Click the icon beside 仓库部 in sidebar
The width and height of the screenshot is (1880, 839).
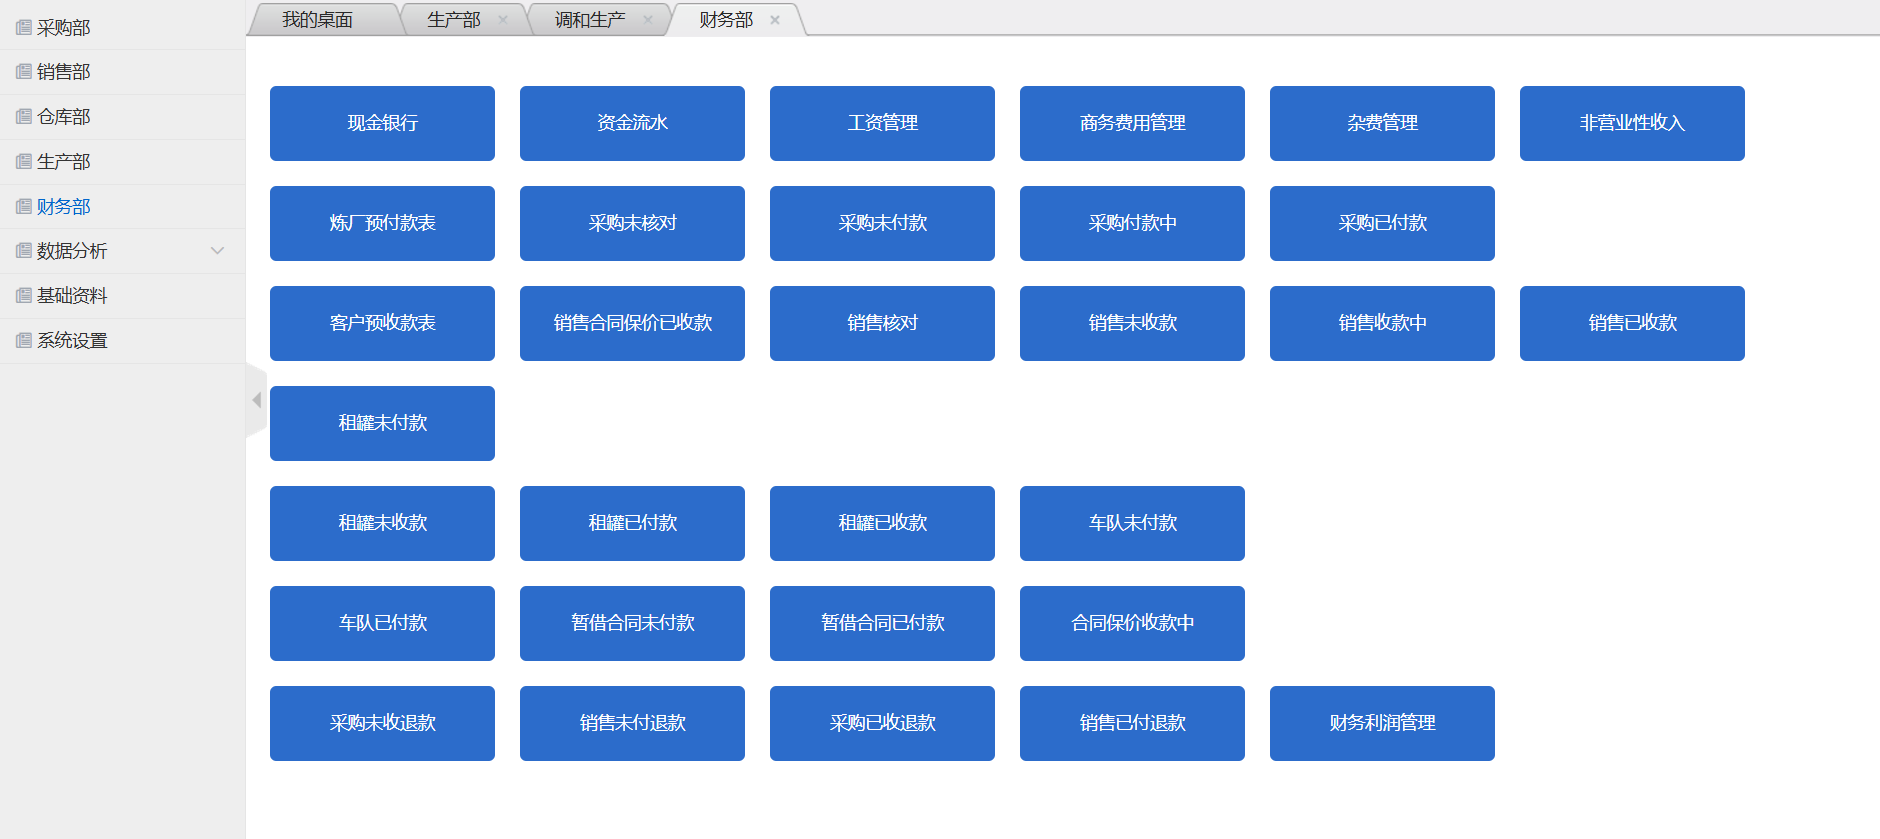click(24, 117)
